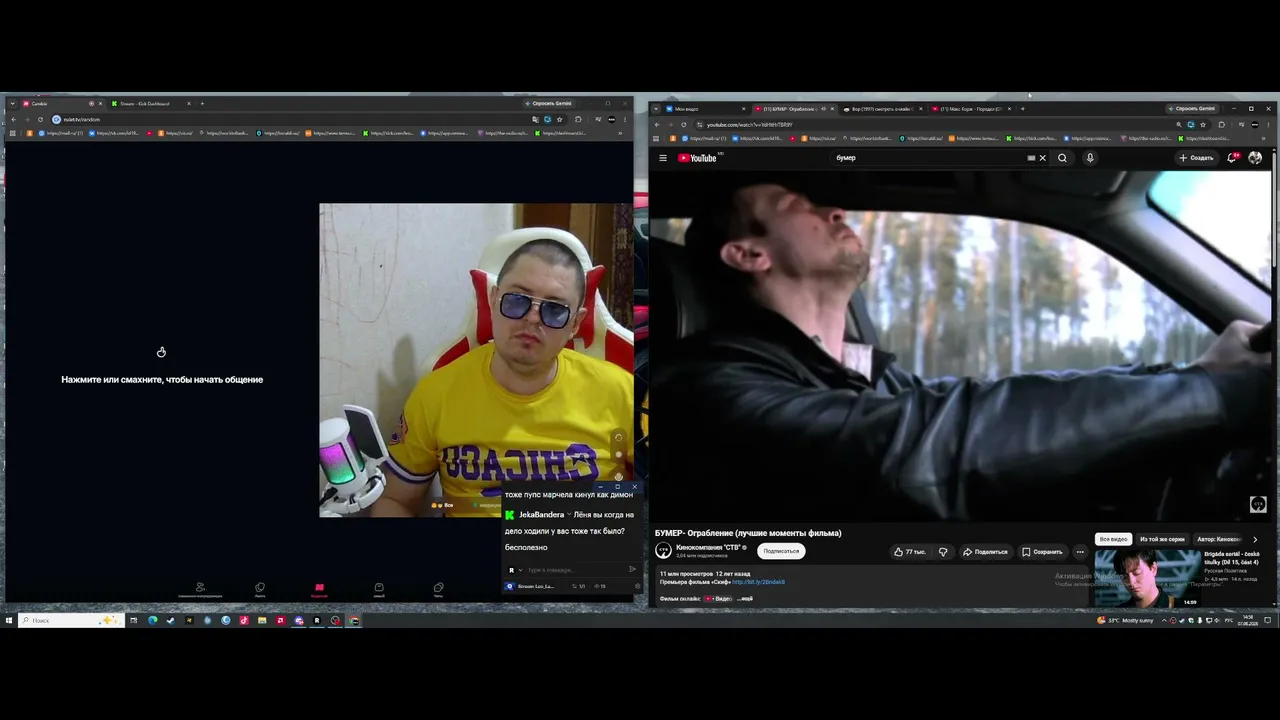Open the tab search dropdown in the right browser
1280x720 pixels.
tap(656, 108)
